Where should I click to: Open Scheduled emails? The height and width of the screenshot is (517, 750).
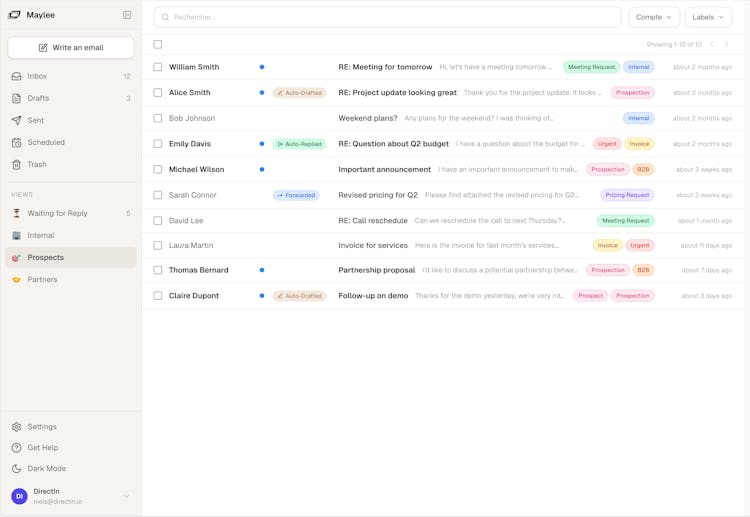[46, 142]
